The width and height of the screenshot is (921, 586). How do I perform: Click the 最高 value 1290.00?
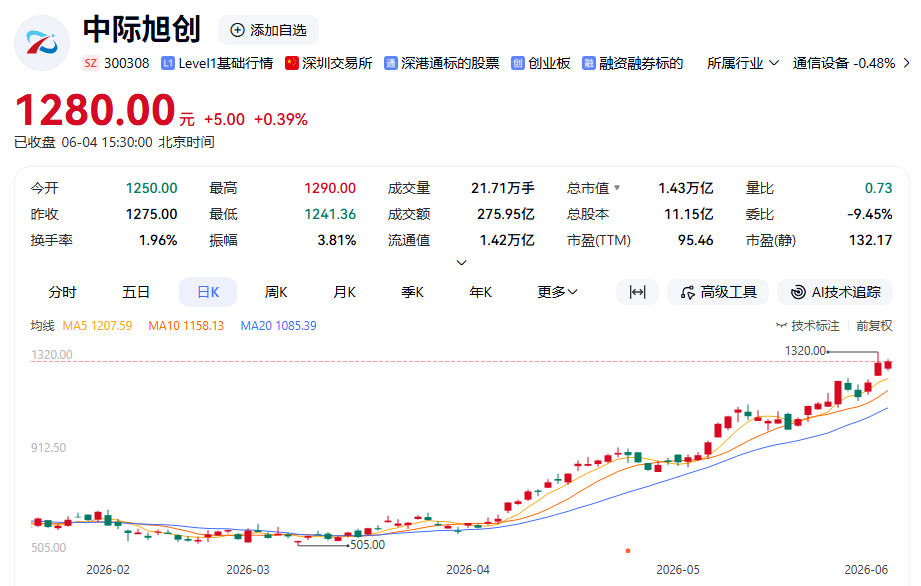pyautogui.click(x=330, y=188)
